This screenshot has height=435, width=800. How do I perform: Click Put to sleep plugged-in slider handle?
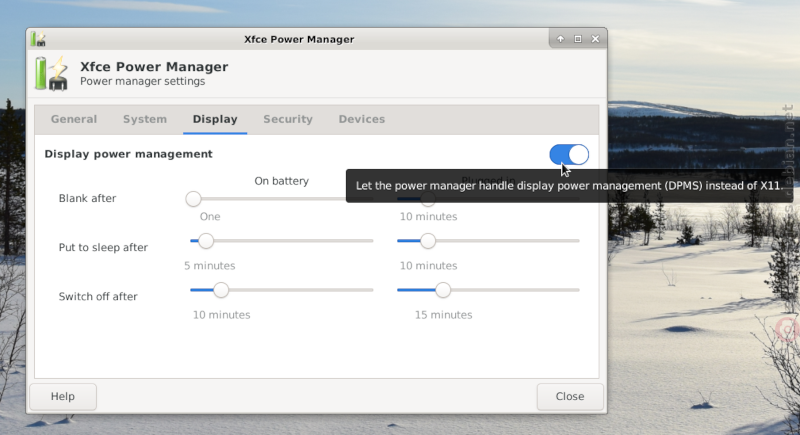point(428,241)
